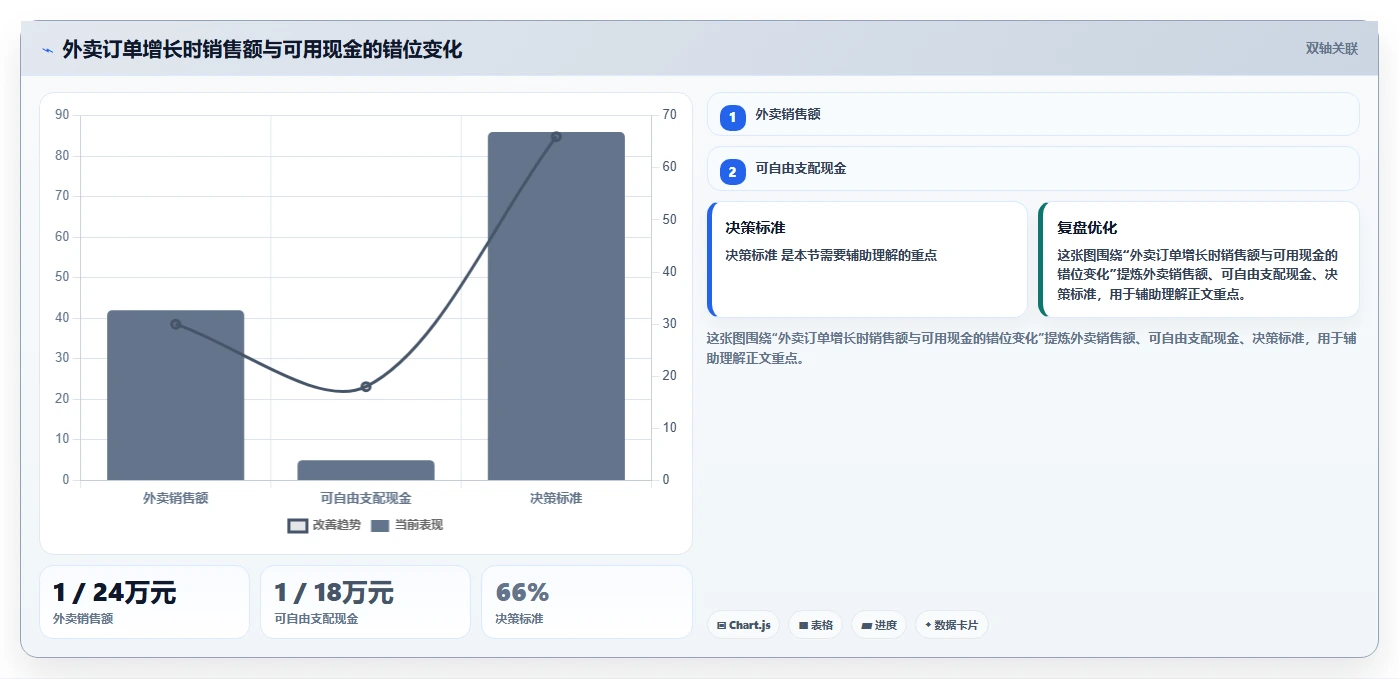Open the 可自由支配现金 list item
1399x679 pixels.
[1033, 169]
